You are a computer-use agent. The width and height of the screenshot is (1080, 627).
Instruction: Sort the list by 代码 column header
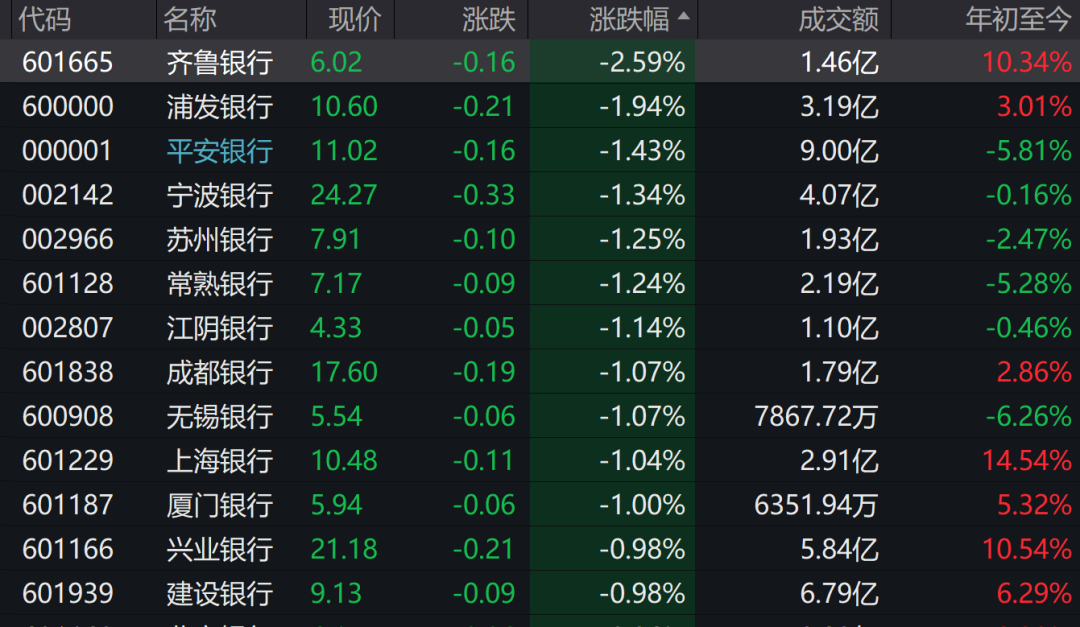[x=46, y=19]
